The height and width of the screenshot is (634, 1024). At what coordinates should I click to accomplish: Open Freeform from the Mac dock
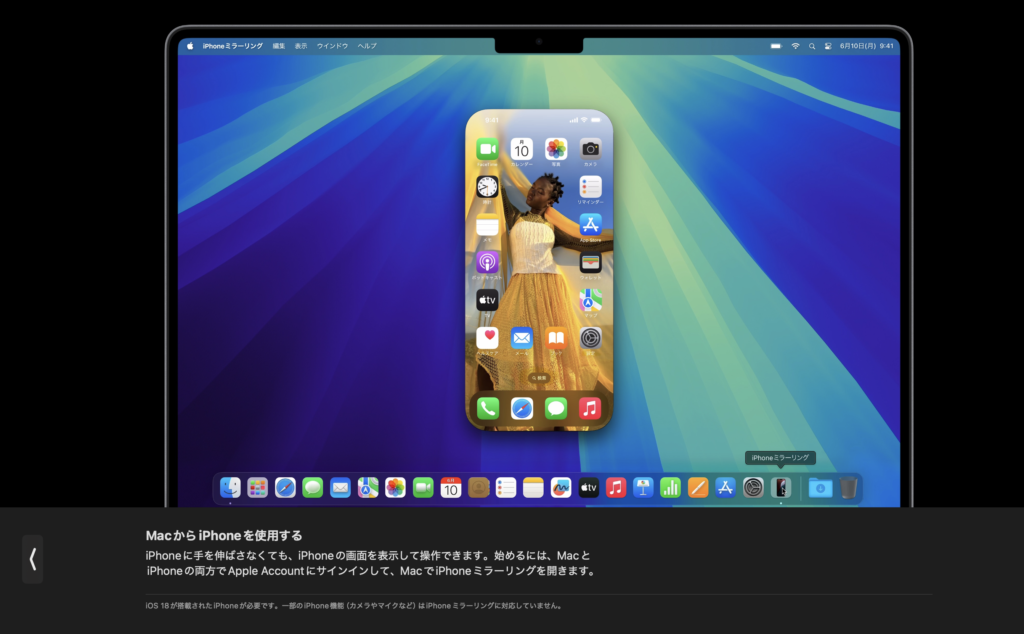pyautogui.click(x=561, y=487)
